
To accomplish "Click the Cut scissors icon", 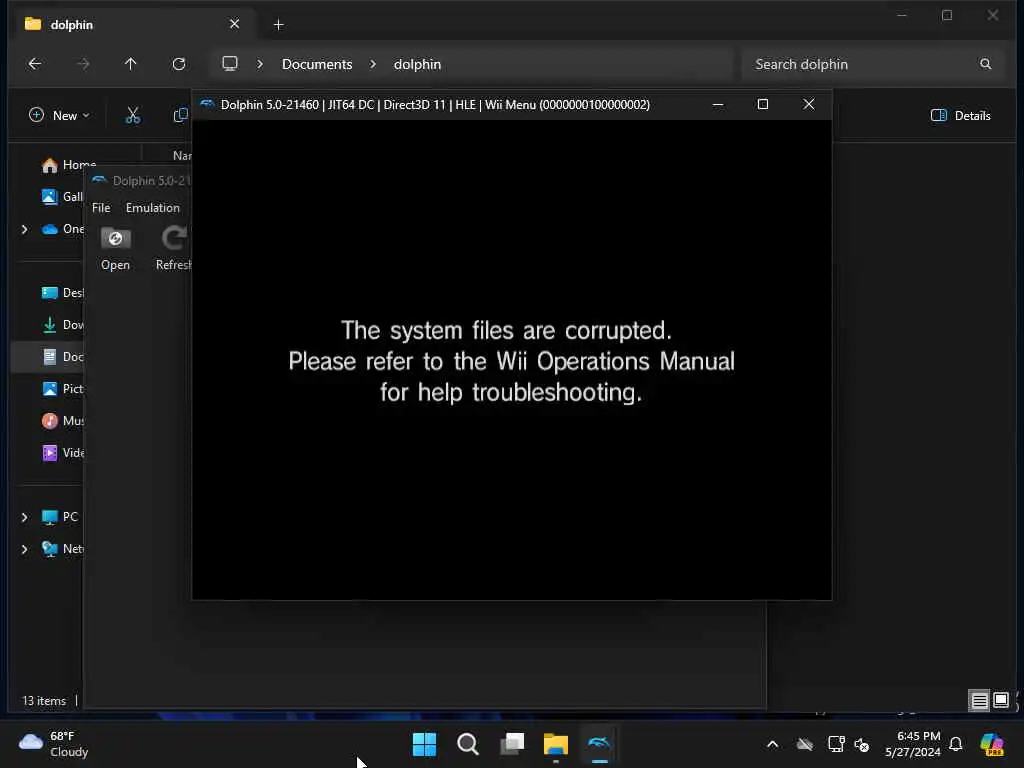I will (x=133, y=116).
